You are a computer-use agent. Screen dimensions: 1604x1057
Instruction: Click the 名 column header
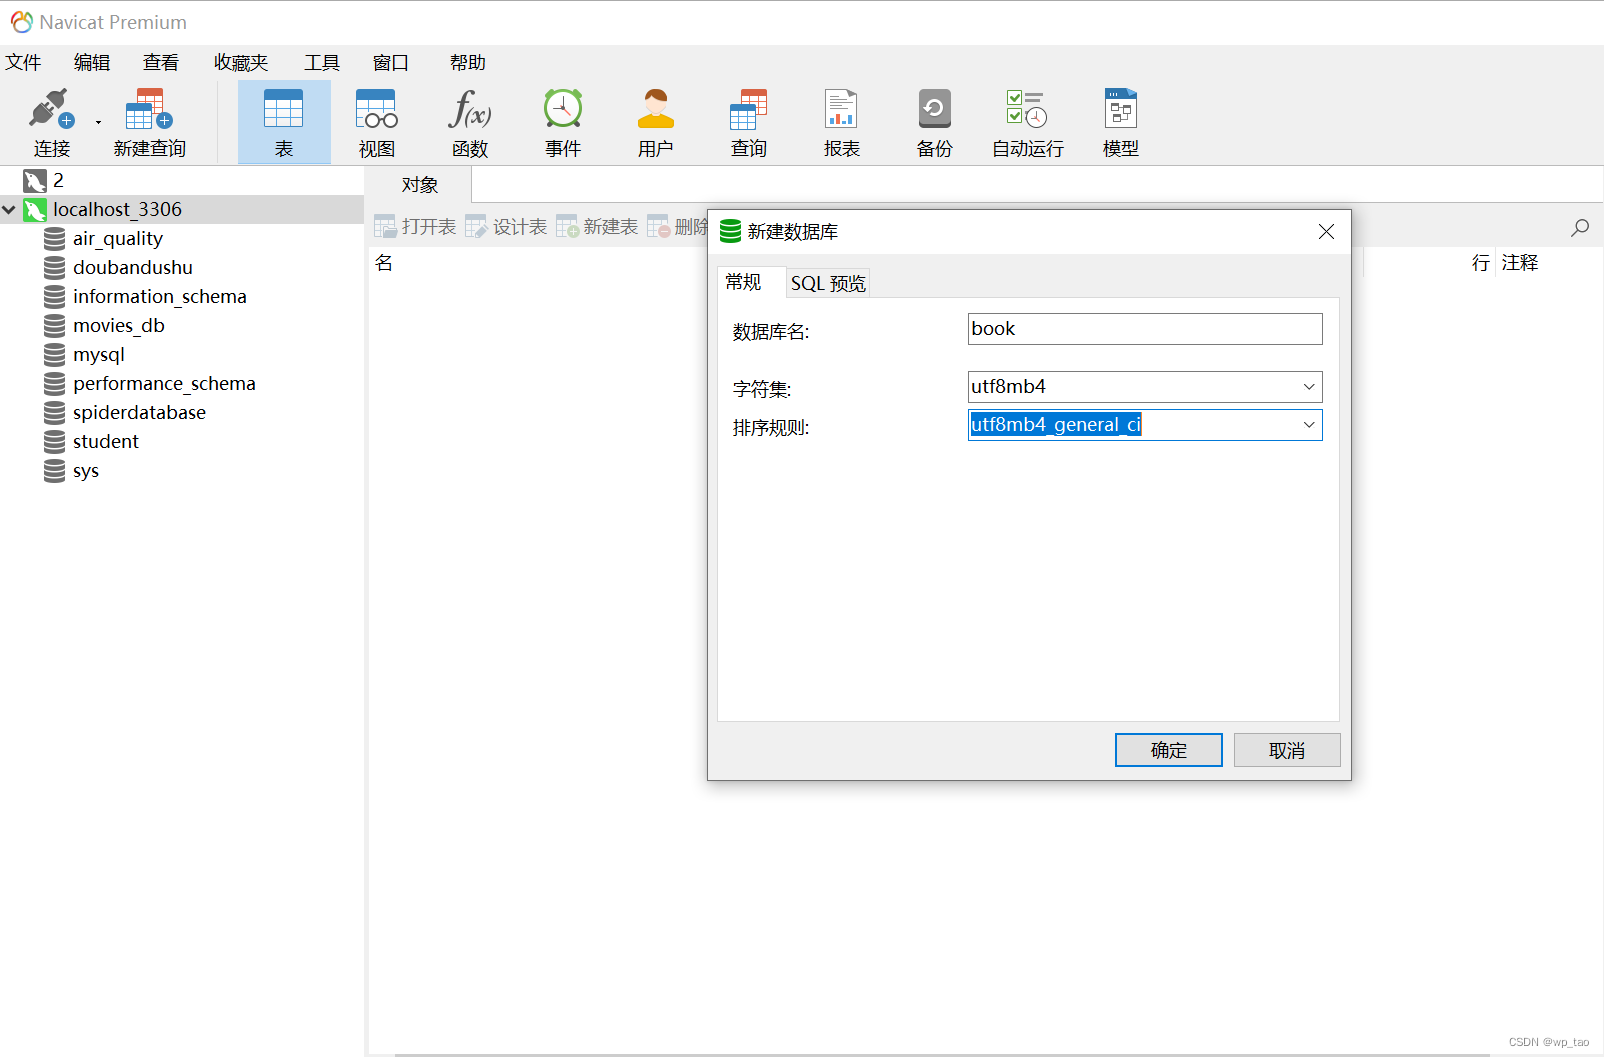(384, 263)
